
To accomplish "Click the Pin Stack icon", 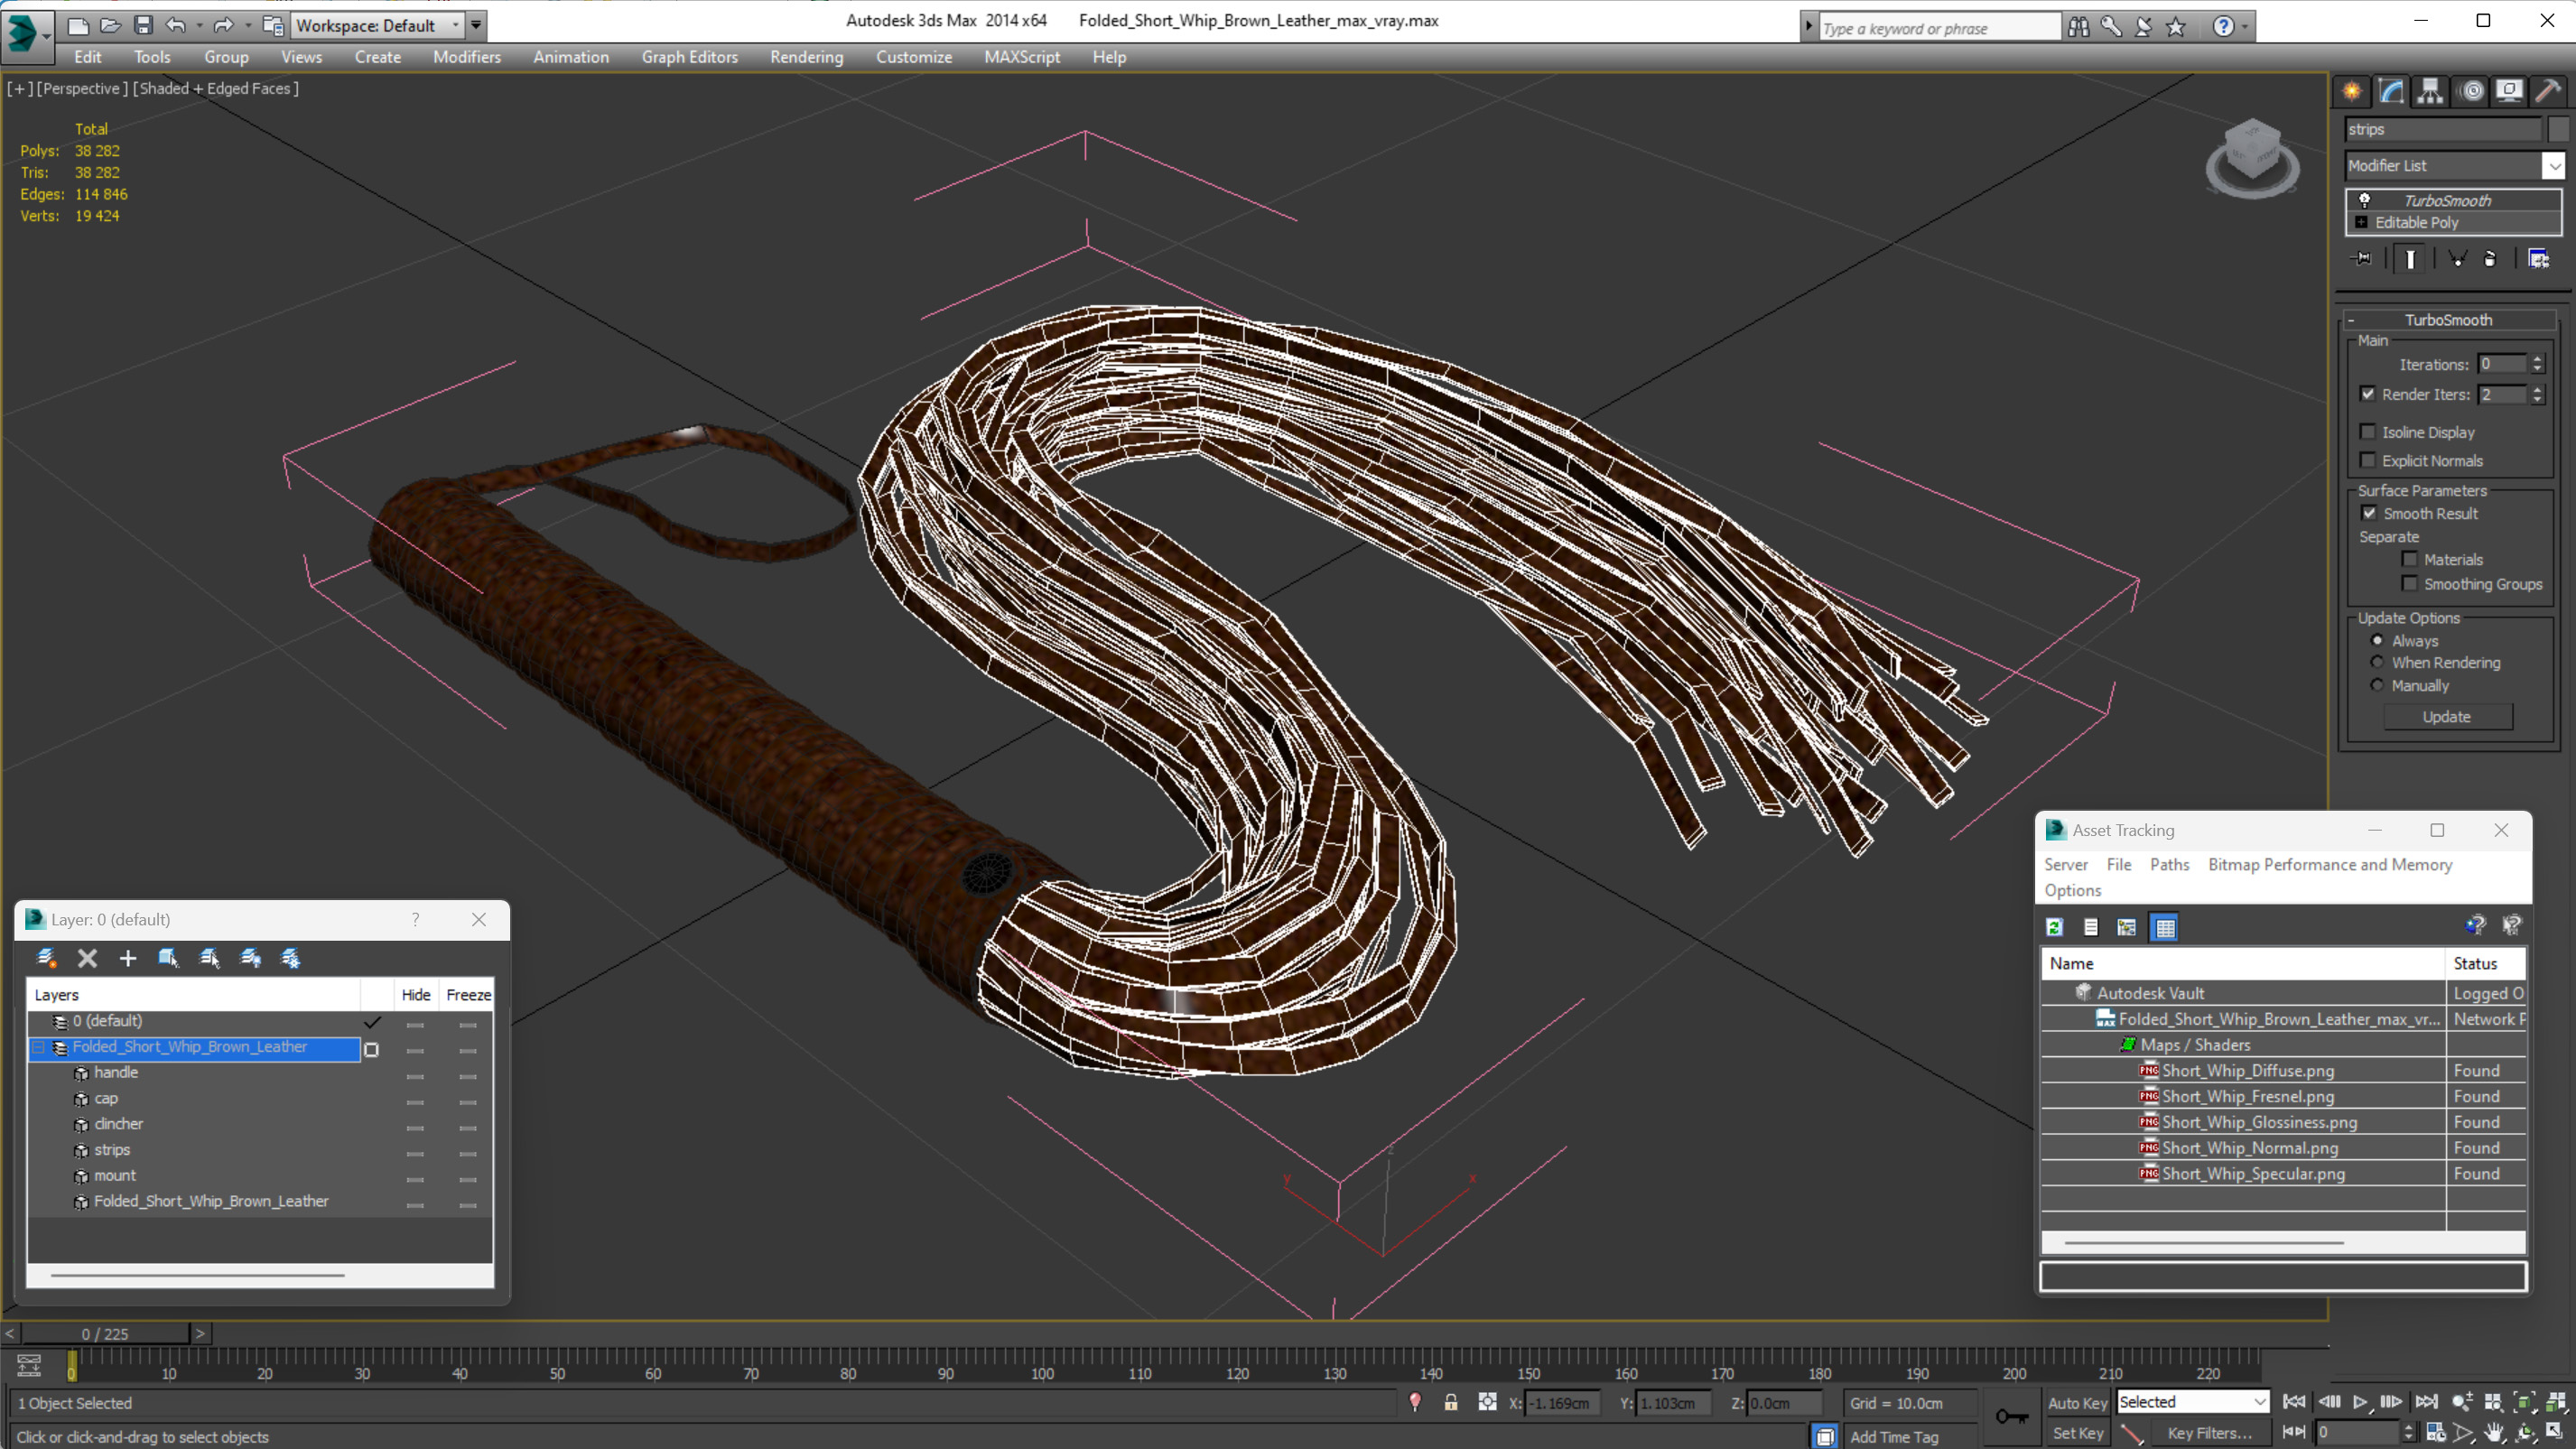I will coord(2361,259).
